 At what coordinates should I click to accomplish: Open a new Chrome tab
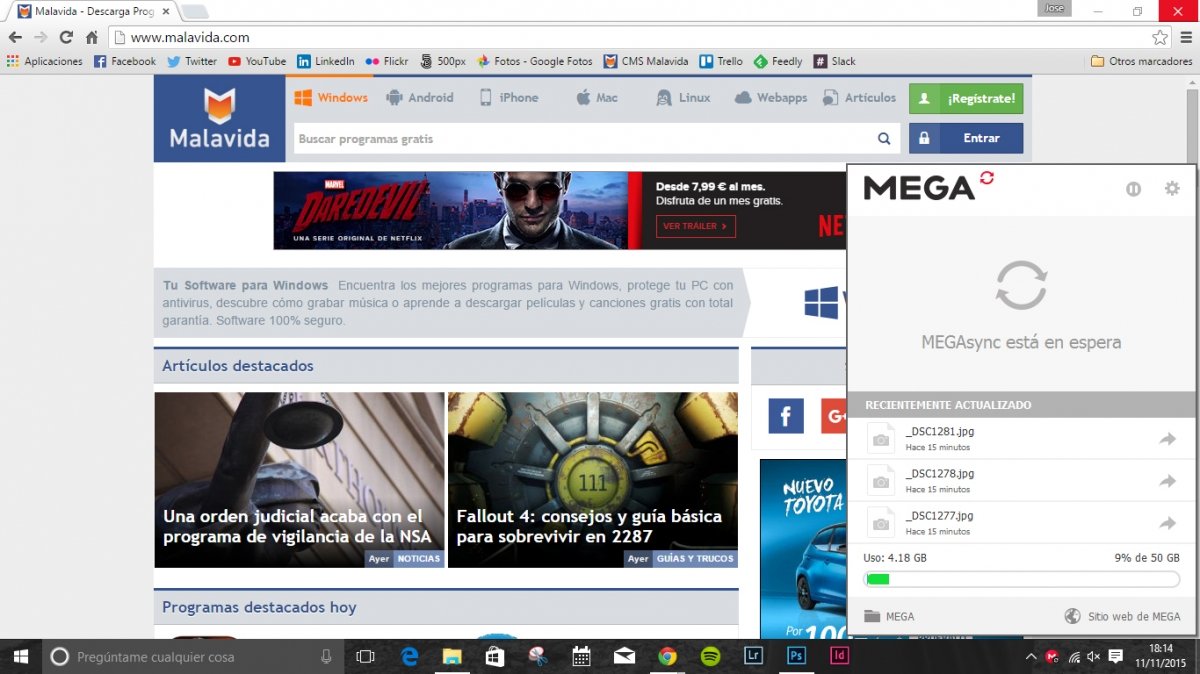click(194, 11)
